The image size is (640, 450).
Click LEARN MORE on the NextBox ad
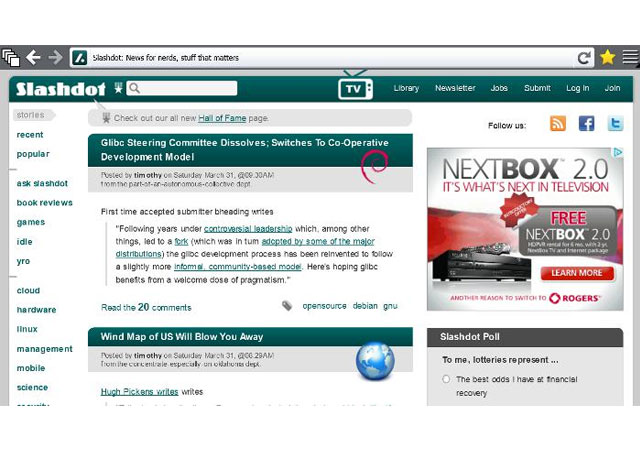tap(577, 273)
